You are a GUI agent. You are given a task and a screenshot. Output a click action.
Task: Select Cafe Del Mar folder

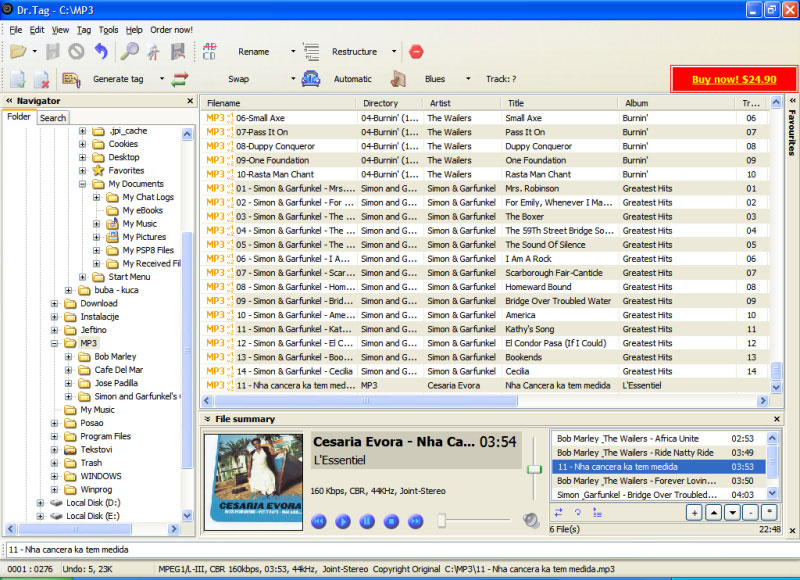(x=118, y=370)
